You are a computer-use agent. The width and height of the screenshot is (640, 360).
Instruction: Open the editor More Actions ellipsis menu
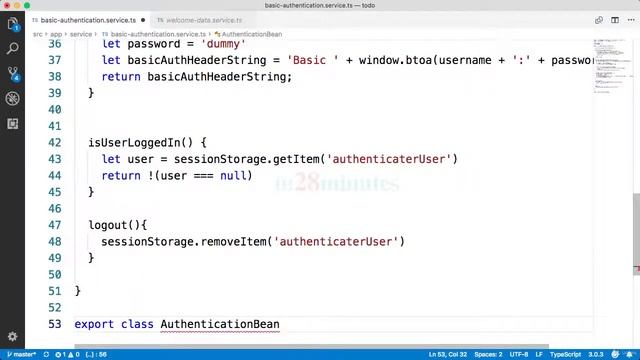tap(631, 20)
